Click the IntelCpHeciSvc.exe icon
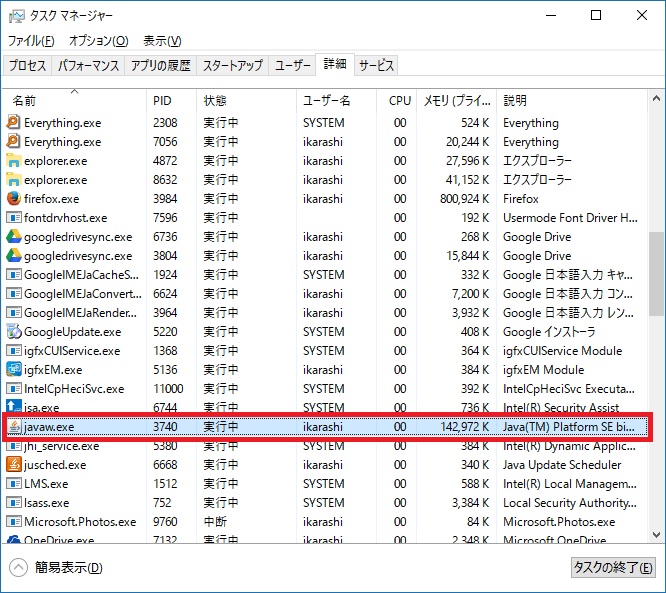This screenshot has width=666, height=593. [14, 389]
